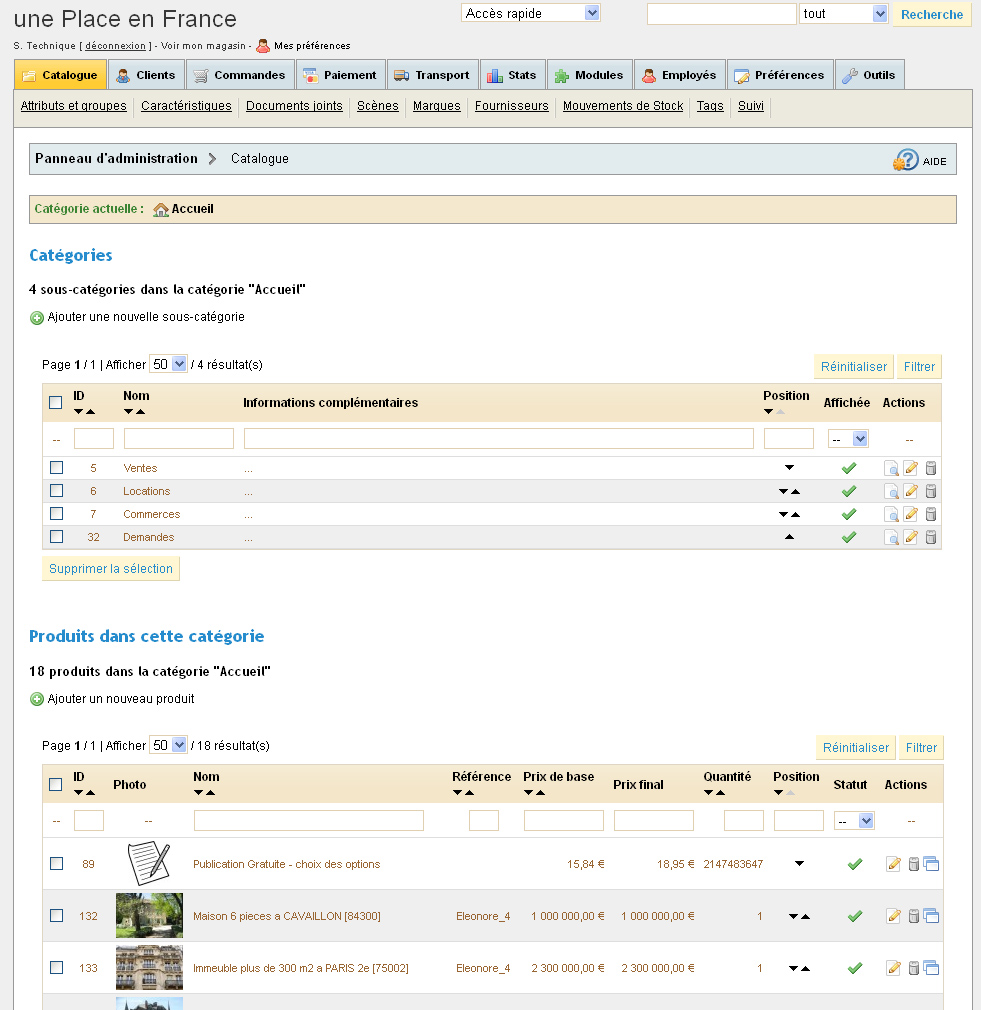Delete the Ventes category (trash icon)
The image size is (981, 1010).
click(x=931, y=468)
